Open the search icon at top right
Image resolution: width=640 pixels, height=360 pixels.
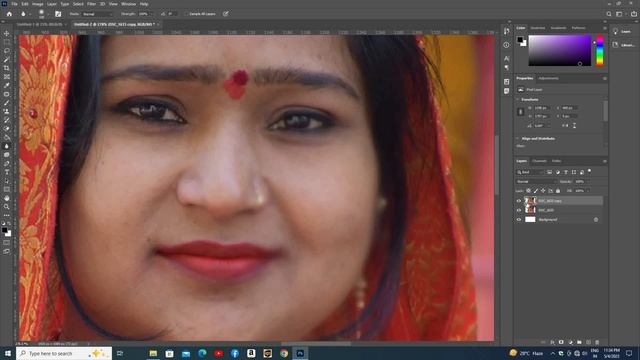click(609, 14)
